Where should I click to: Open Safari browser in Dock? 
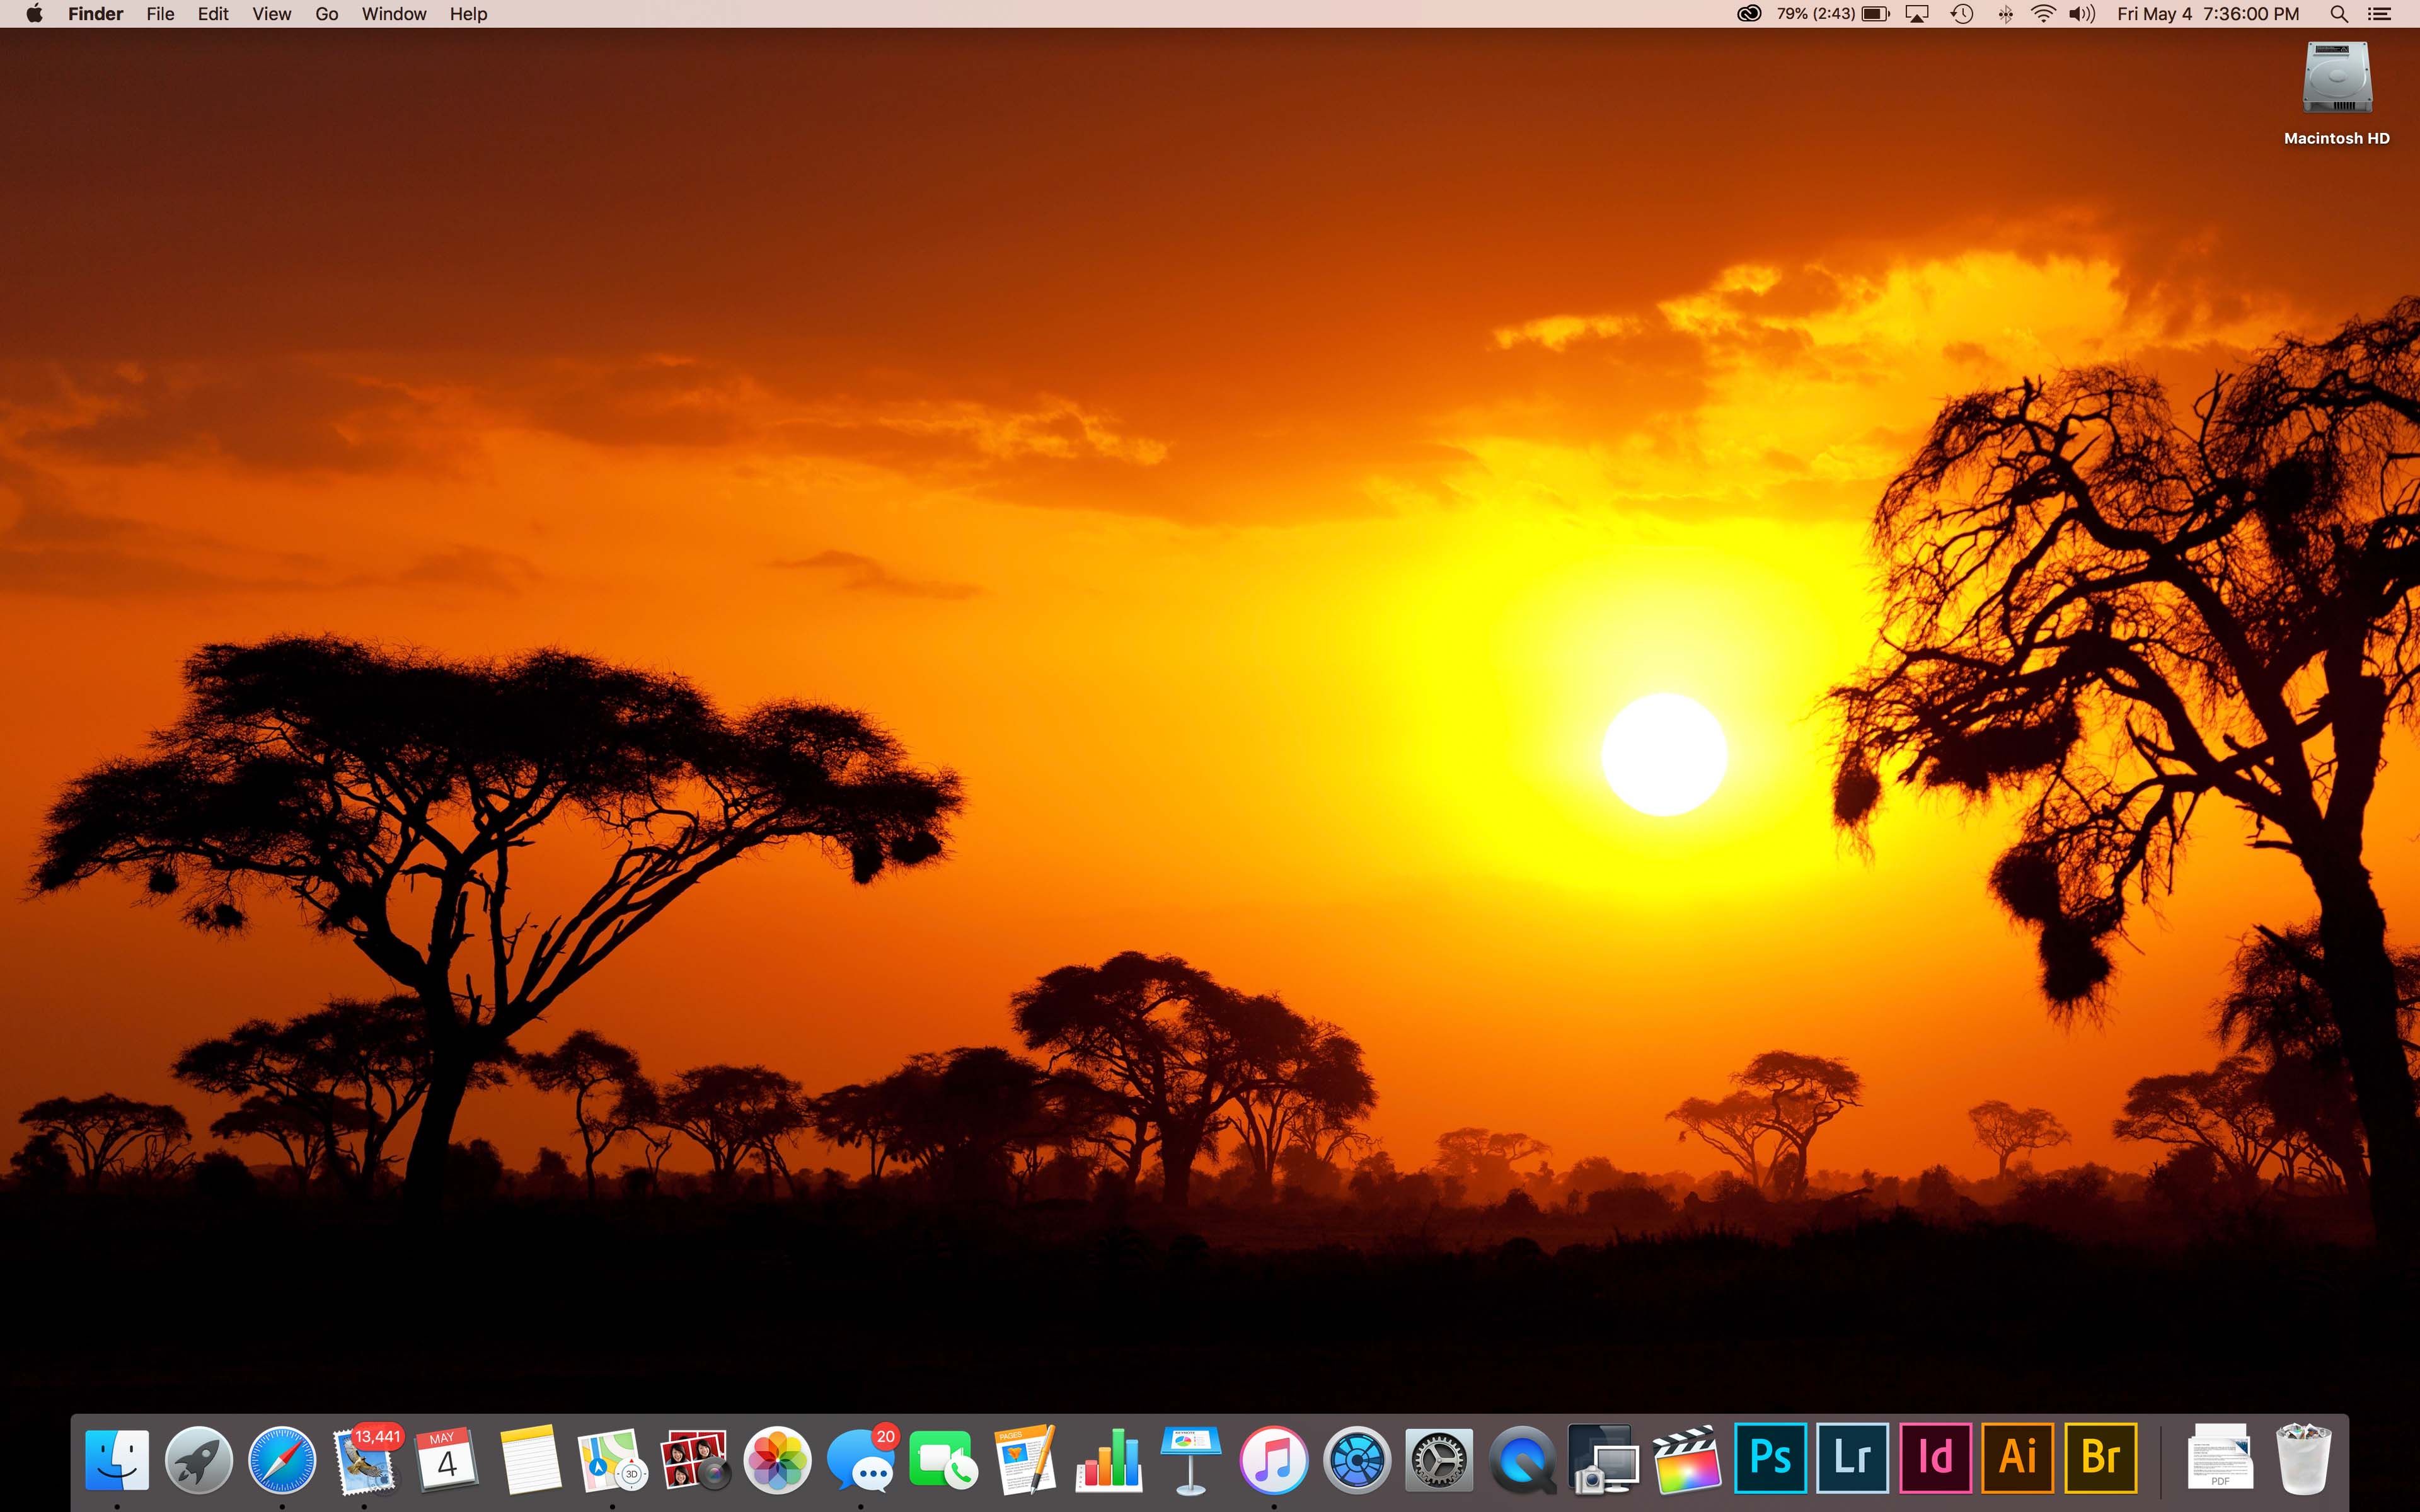282,1459
